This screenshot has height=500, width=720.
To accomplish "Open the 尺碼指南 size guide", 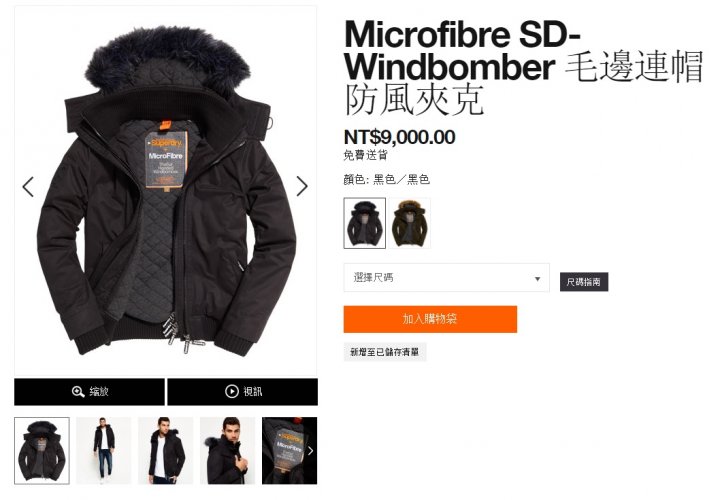I will click(584, 282).
